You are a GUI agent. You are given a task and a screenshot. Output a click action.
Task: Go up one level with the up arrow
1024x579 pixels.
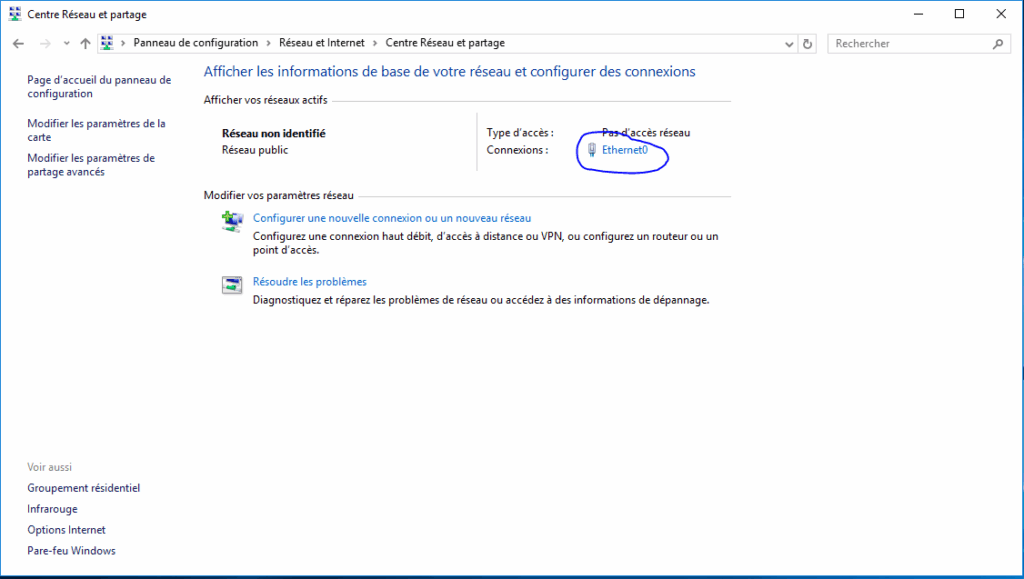point(85,44)
